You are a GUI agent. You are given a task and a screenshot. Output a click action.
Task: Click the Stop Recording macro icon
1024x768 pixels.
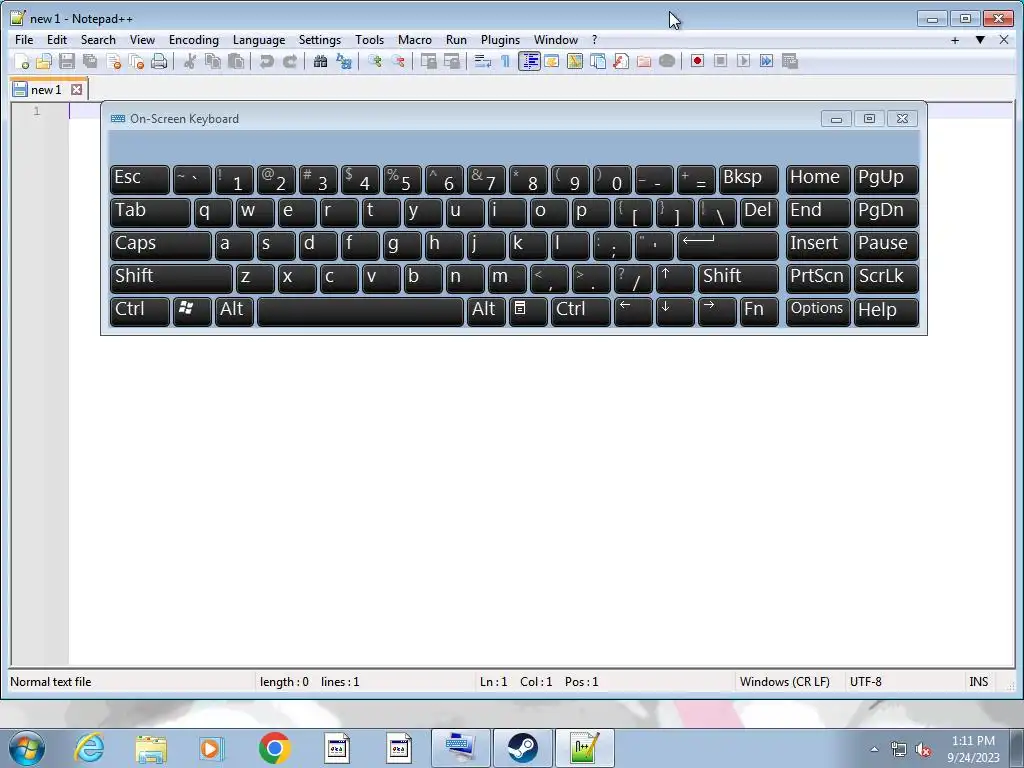[x=720, y=61]
